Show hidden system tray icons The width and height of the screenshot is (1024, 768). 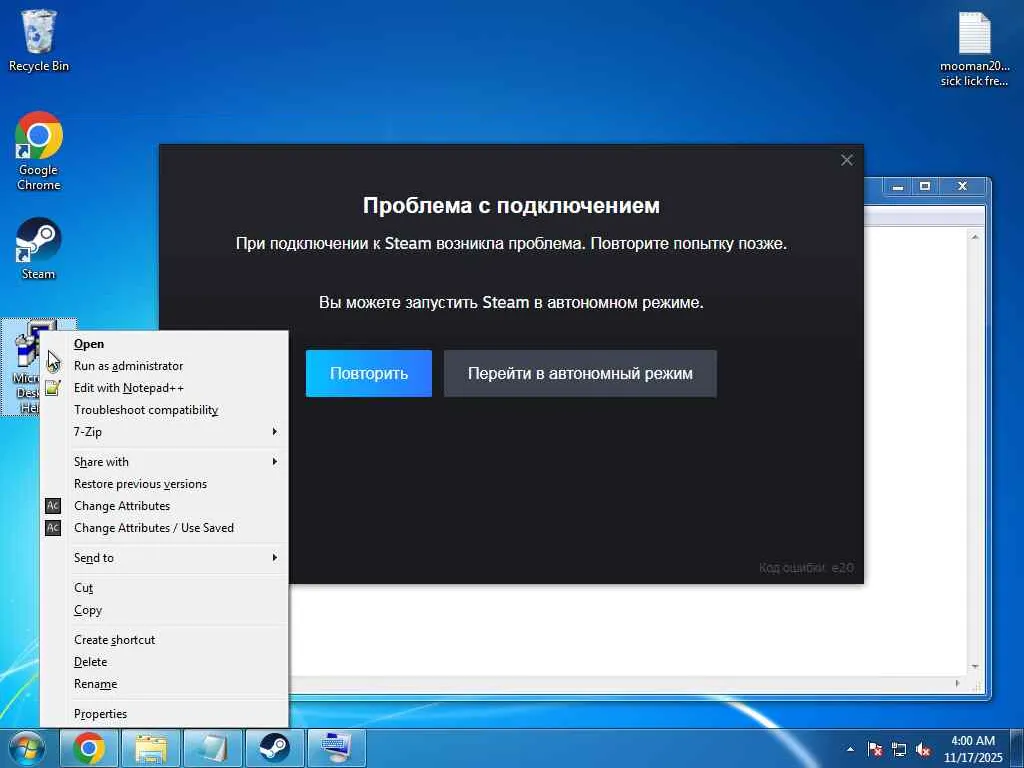[850, 749]
